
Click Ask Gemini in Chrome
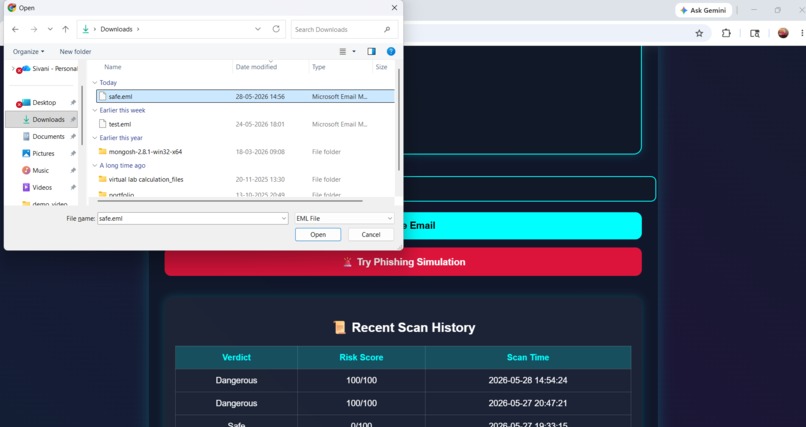tap(703, 10)
